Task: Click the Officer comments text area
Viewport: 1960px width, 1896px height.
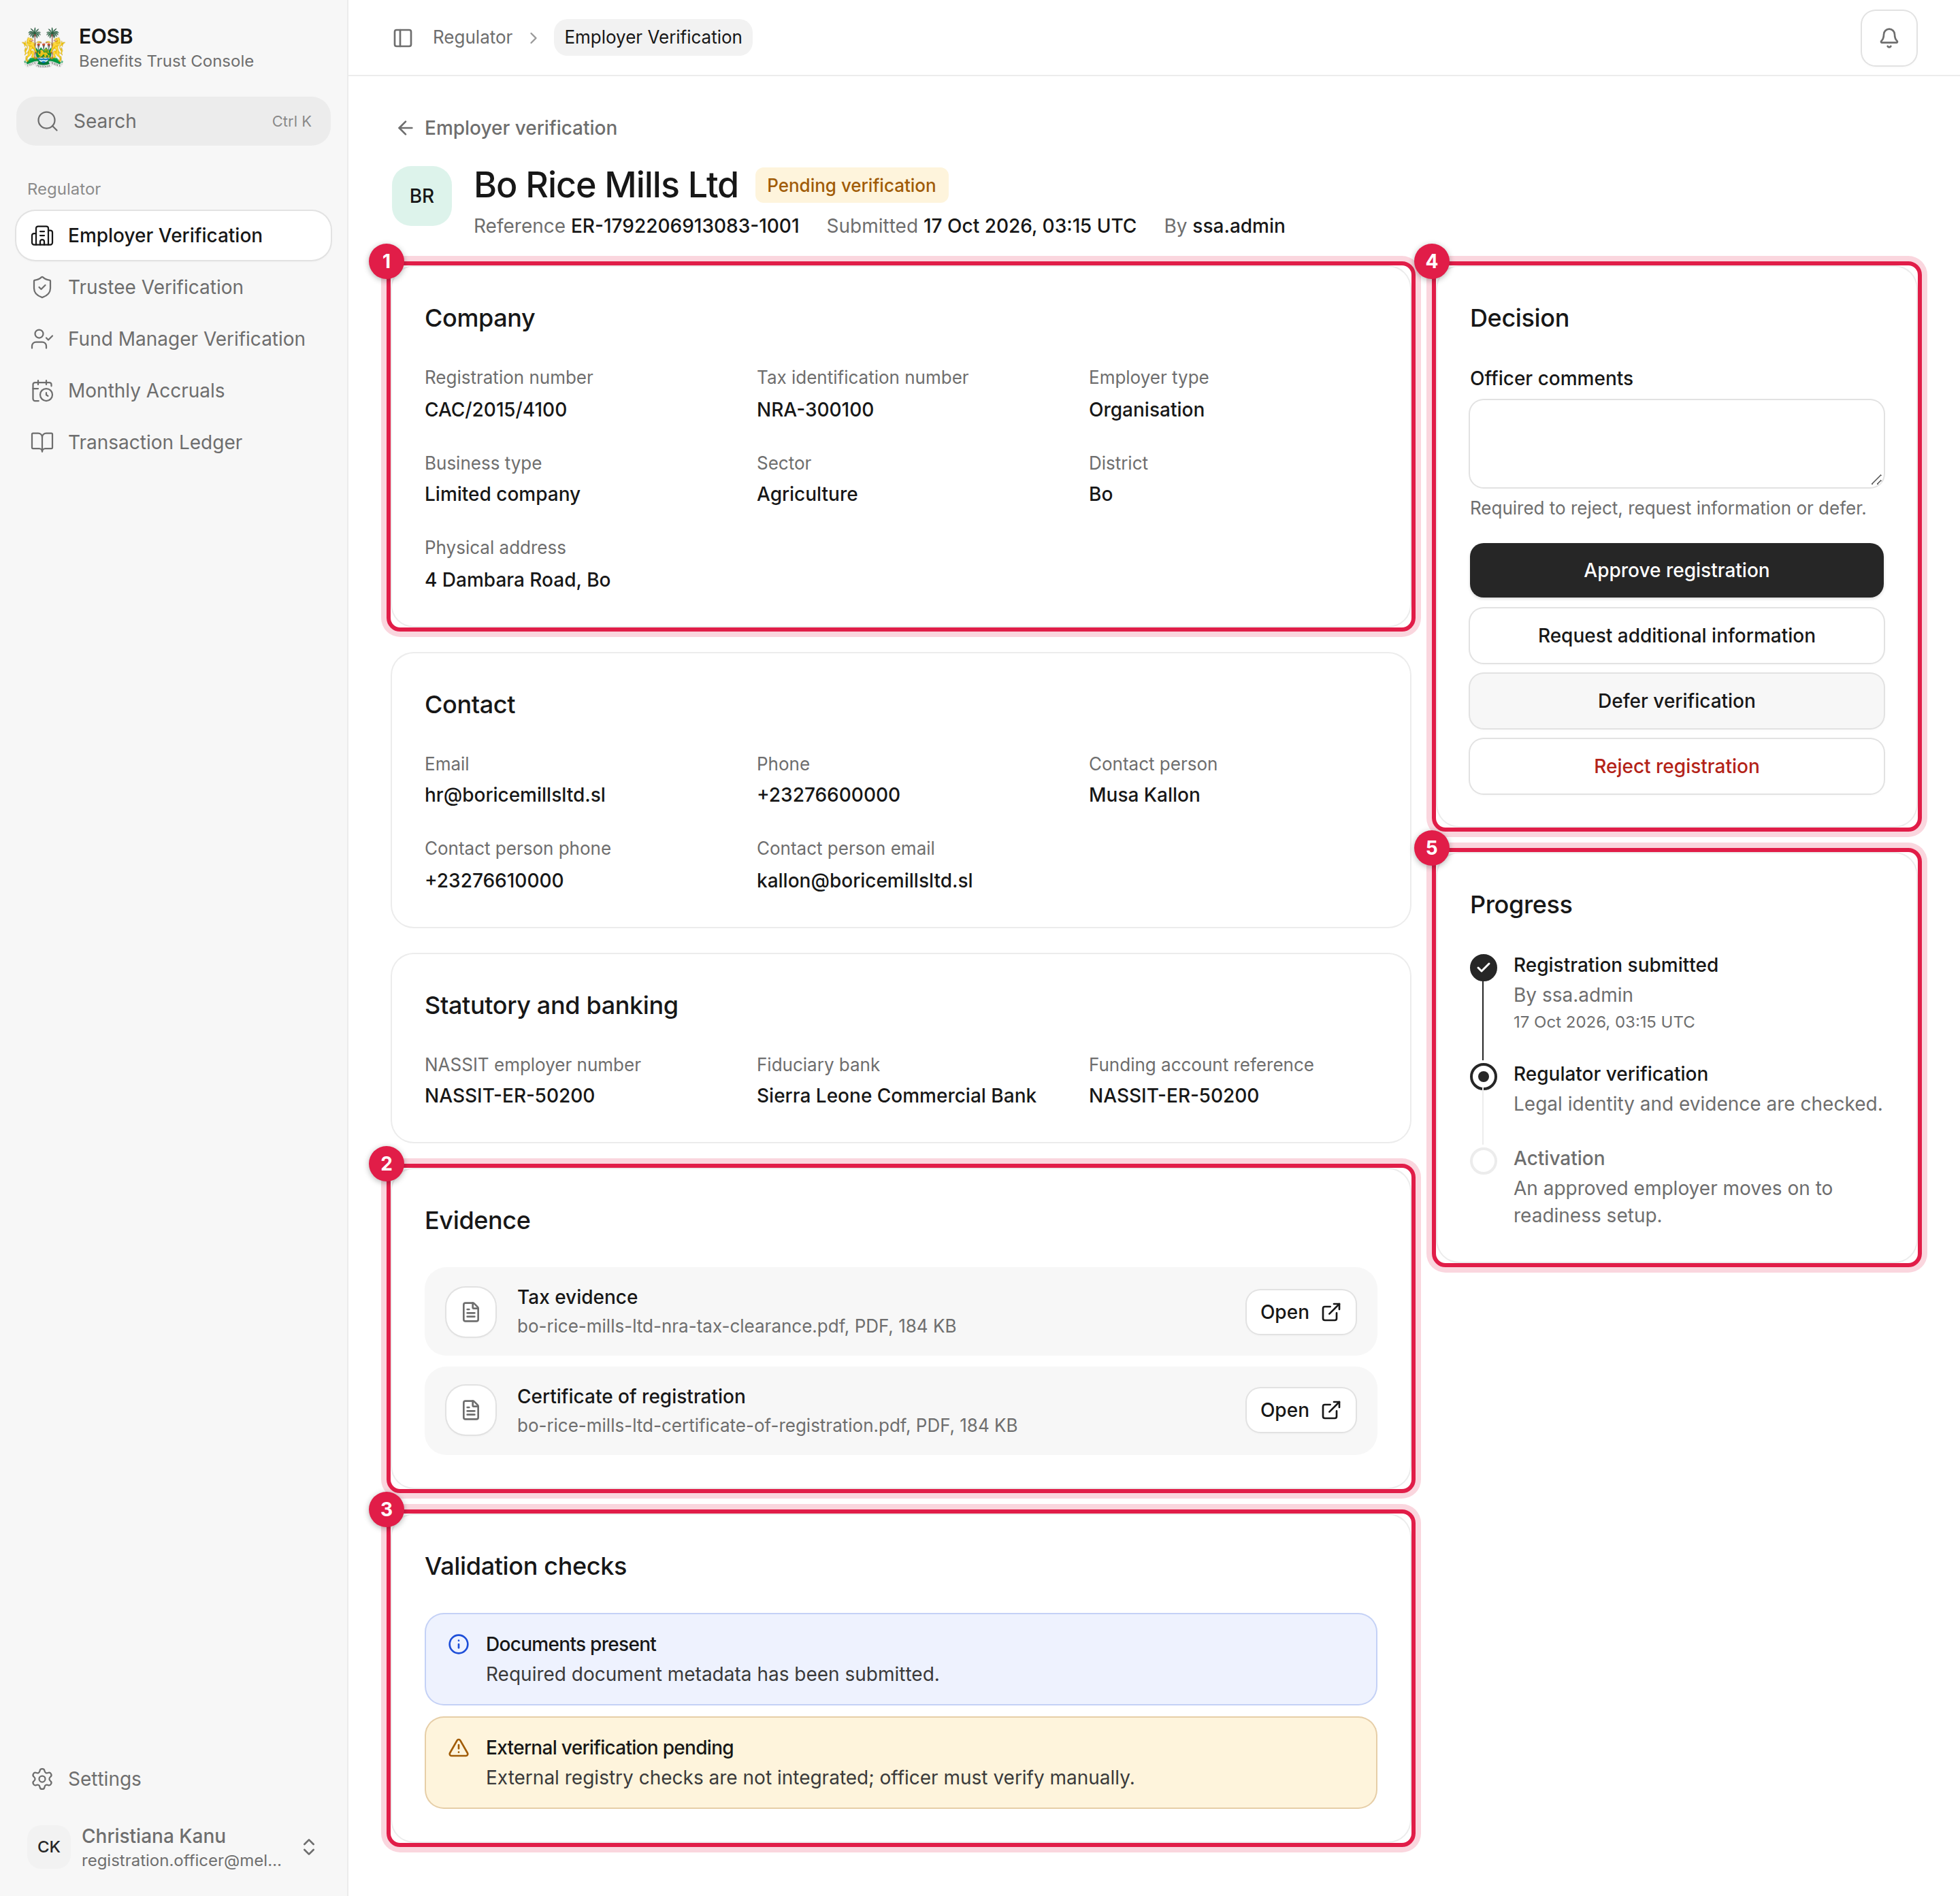Action: pyautogui.click(x=1676, y=443)
